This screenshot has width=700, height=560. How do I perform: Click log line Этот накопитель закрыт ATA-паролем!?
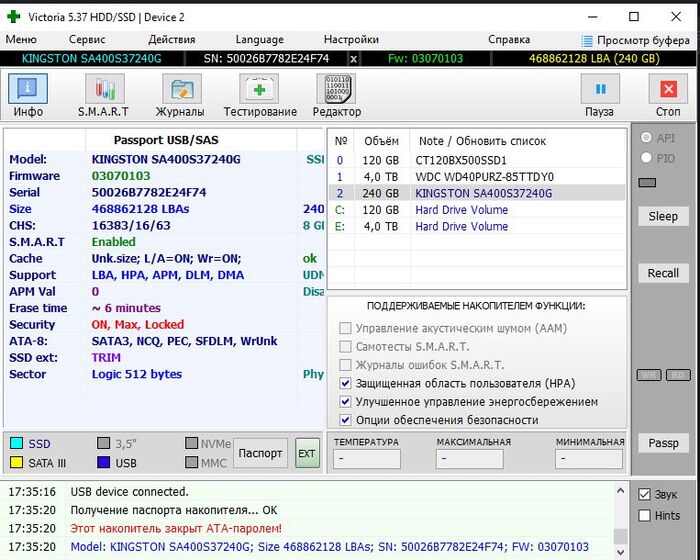tap(176, 528)
